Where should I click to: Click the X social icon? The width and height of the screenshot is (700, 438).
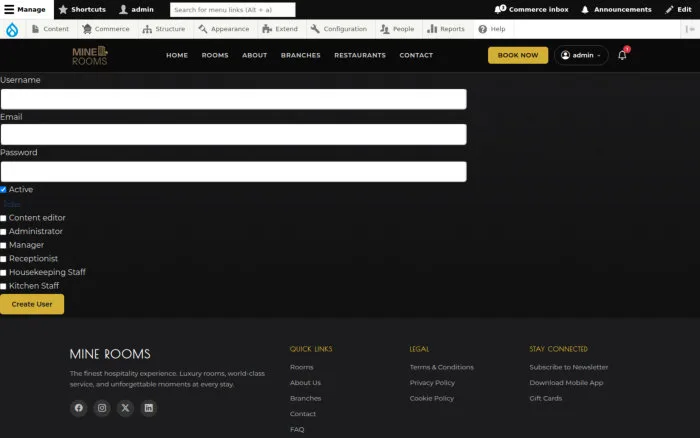[x=125, y=408]
